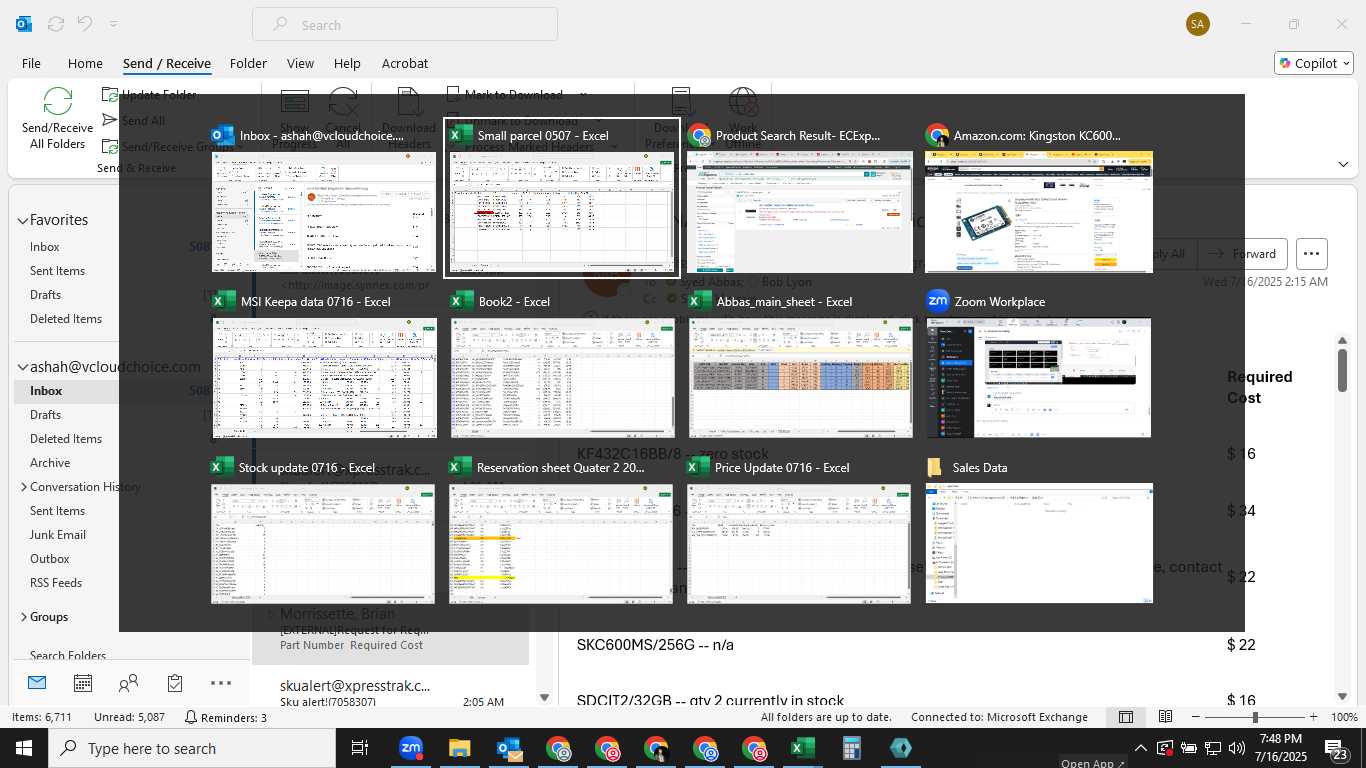Image resolution: width=1366 pixels, height=768 pixels.
Task: Click the Reminders bell in status bar
Action: (191, 717)
